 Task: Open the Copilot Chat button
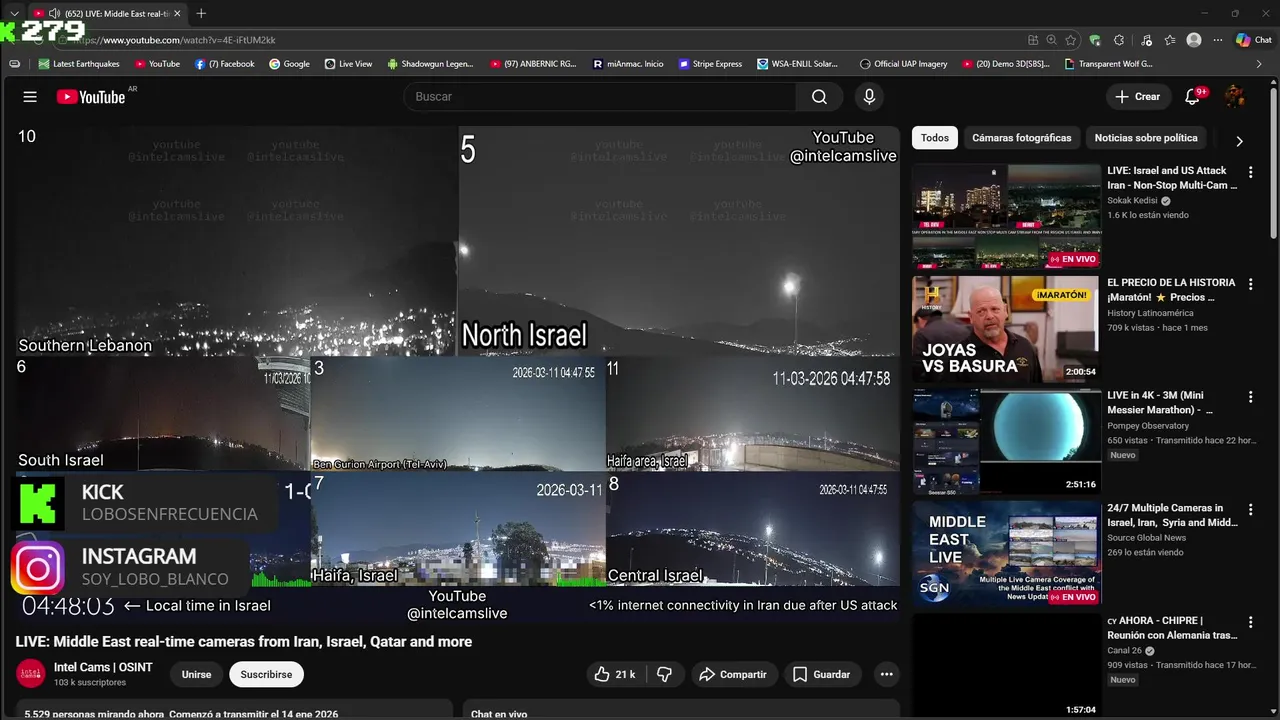1254,40
